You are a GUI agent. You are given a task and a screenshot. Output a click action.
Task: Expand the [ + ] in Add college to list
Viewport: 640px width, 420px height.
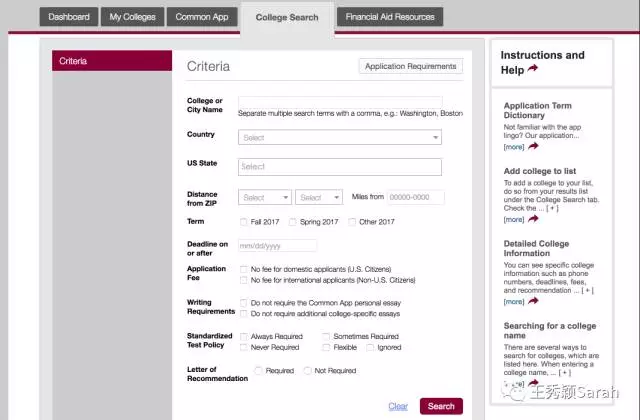552,208
